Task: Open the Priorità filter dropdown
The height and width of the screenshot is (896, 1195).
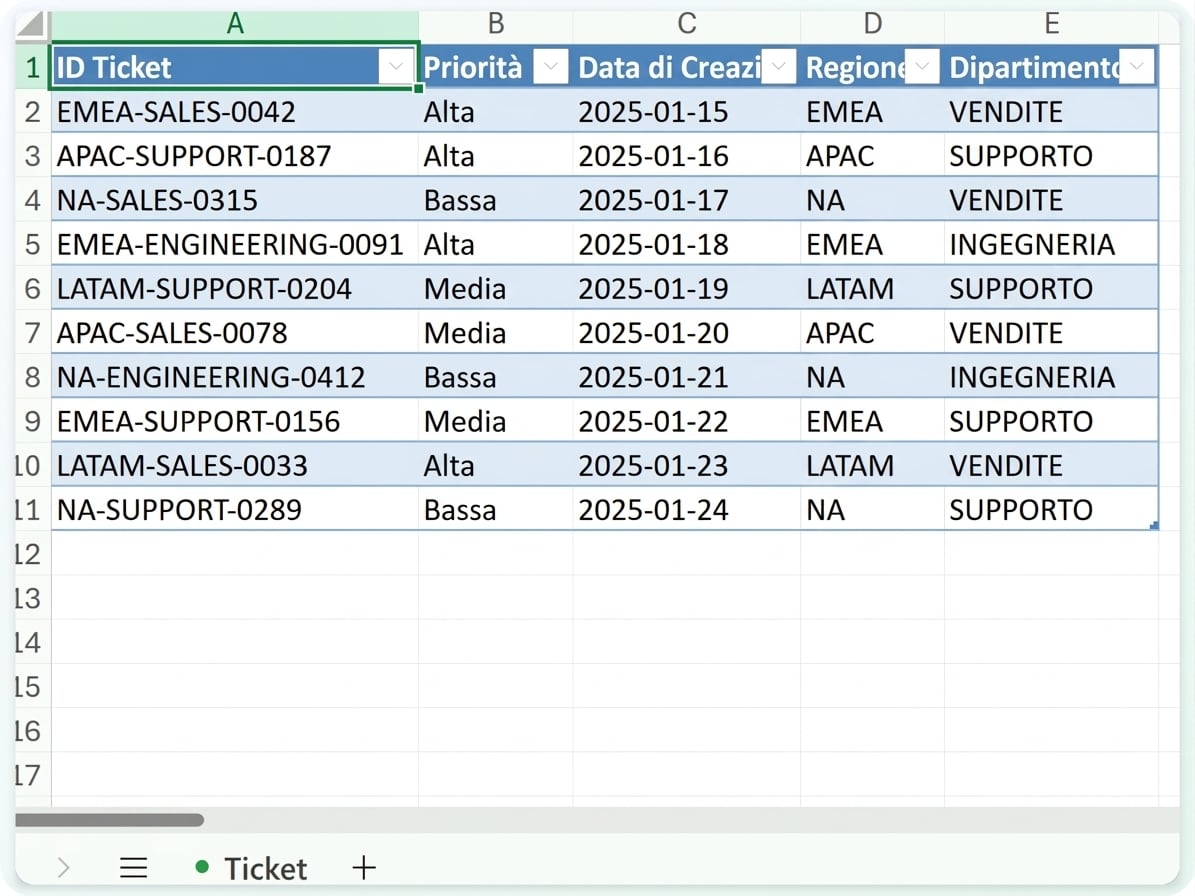Action: [x=550, y=67]
